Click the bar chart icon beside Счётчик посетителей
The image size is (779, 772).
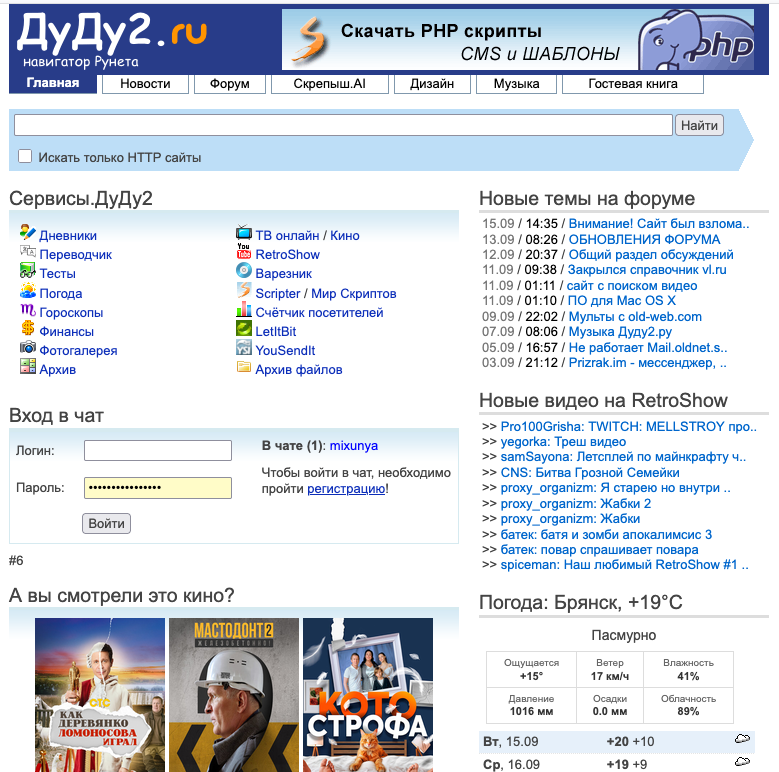click(x=244, y=309)
